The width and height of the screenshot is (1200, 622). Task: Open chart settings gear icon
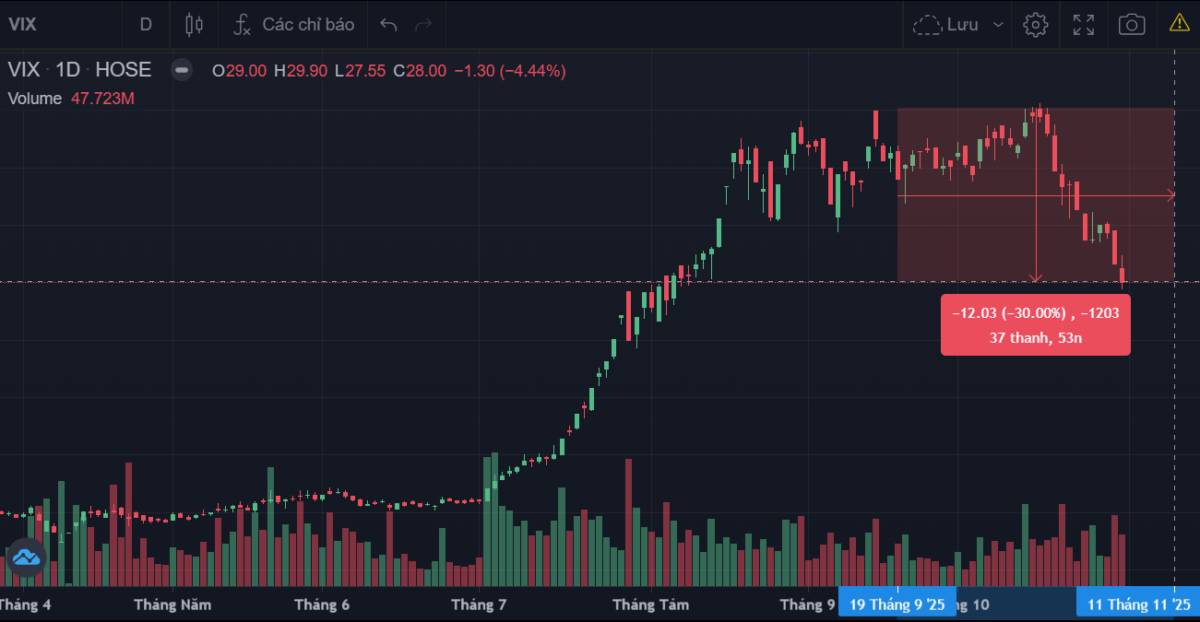(x=1035, y=24)
